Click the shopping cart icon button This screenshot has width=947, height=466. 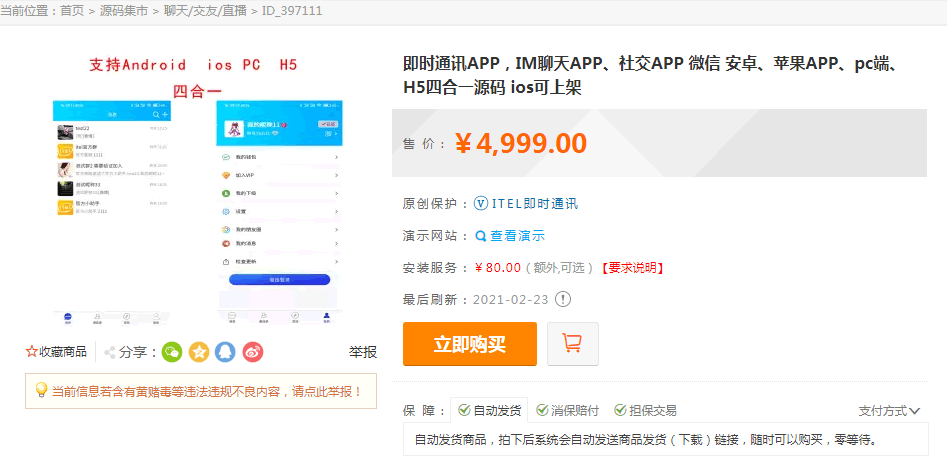(x=573, y=344)
